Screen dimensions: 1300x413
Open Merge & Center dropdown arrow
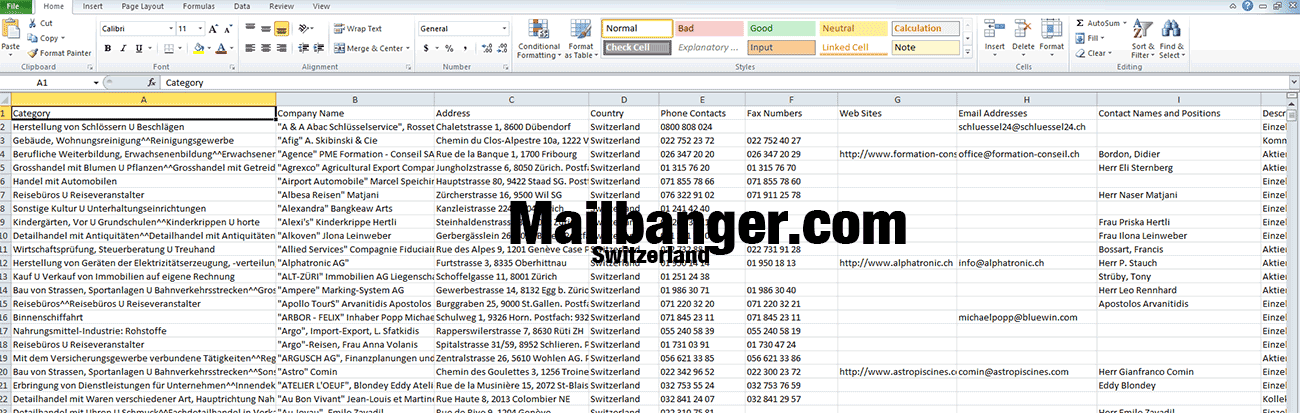[x=408, y=48]
